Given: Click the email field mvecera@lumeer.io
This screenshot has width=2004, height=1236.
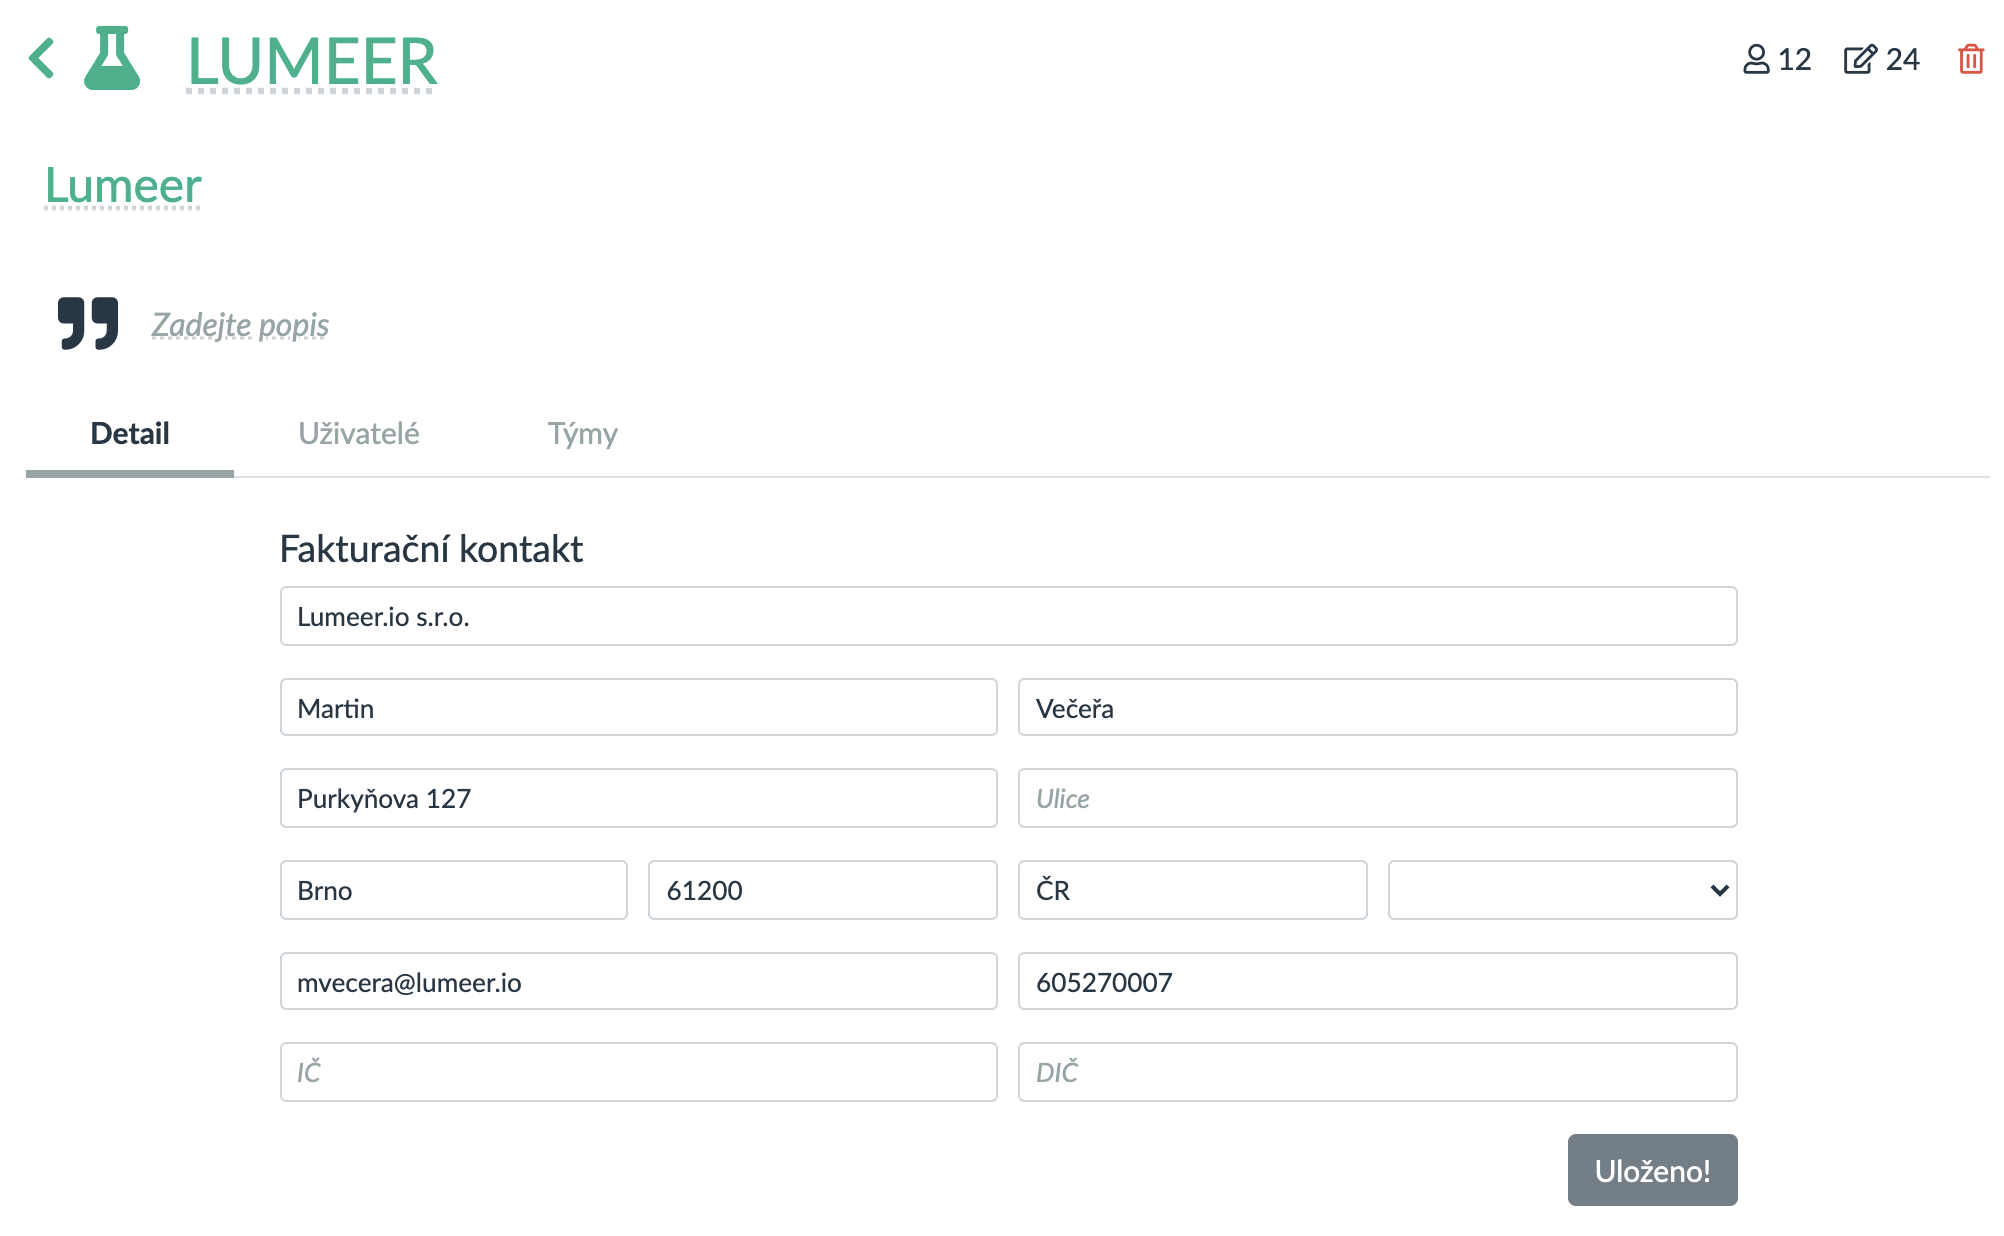Looking at the screenshot, I should point(639,982).
